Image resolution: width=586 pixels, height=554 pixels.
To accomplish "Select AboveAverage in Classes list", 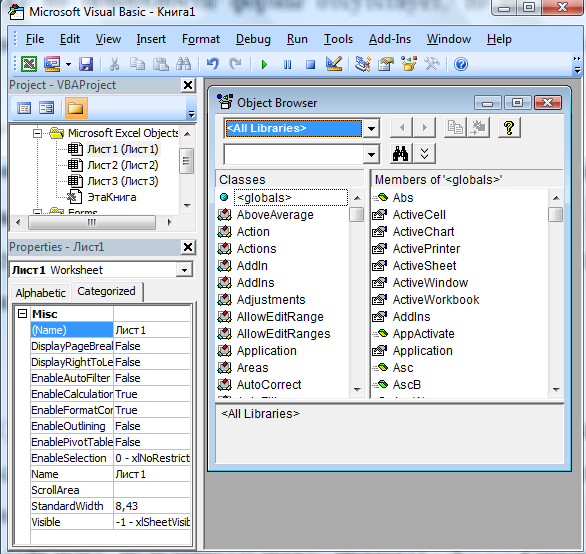I will [x=275, y=215].
